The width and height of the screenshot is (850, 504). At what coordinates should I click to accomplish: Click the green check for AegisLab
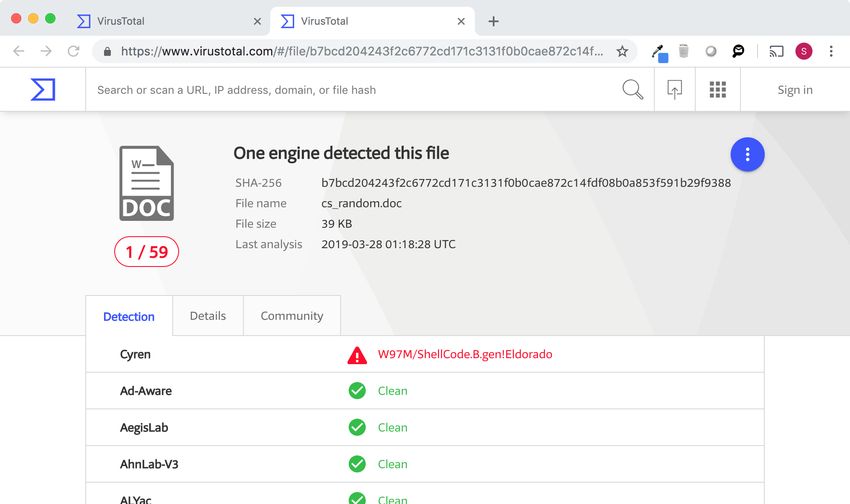click(357, 428)
